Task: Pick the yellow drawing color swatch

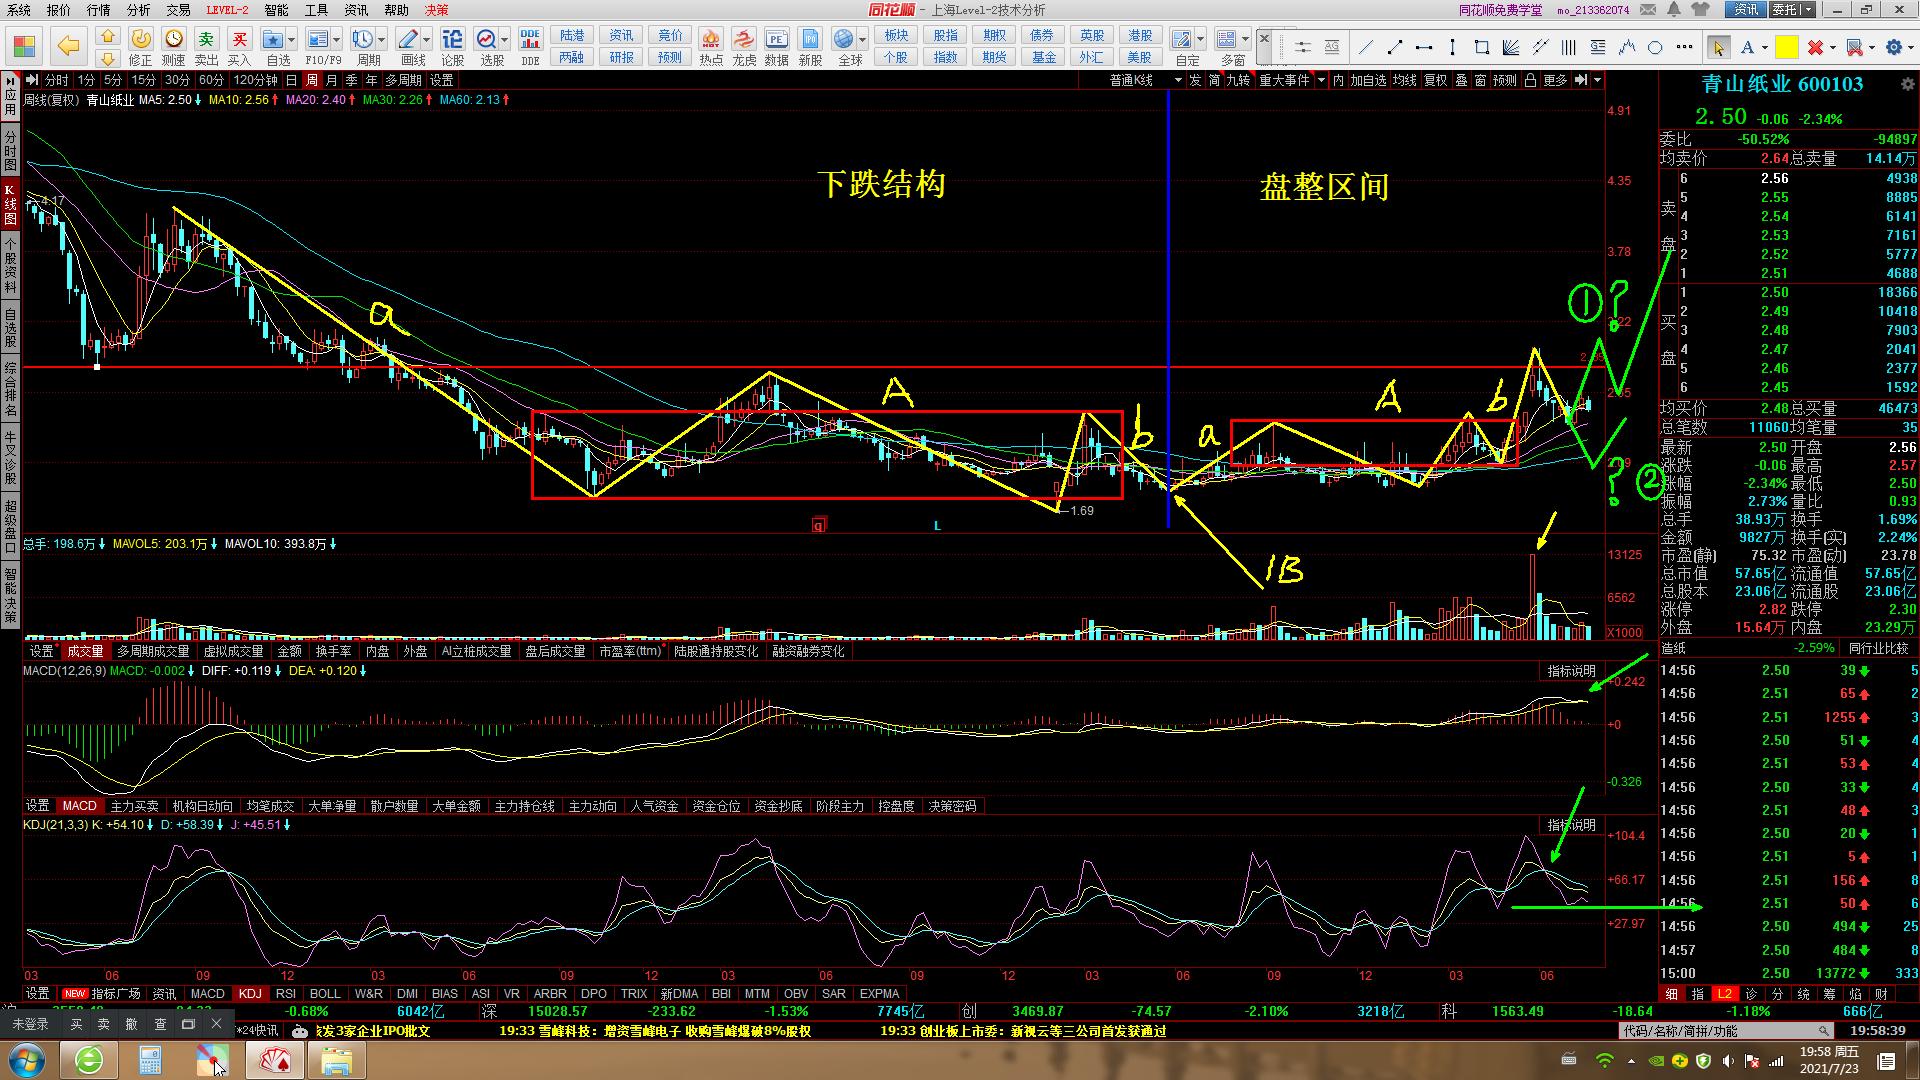Action: tap(1786, 47)
